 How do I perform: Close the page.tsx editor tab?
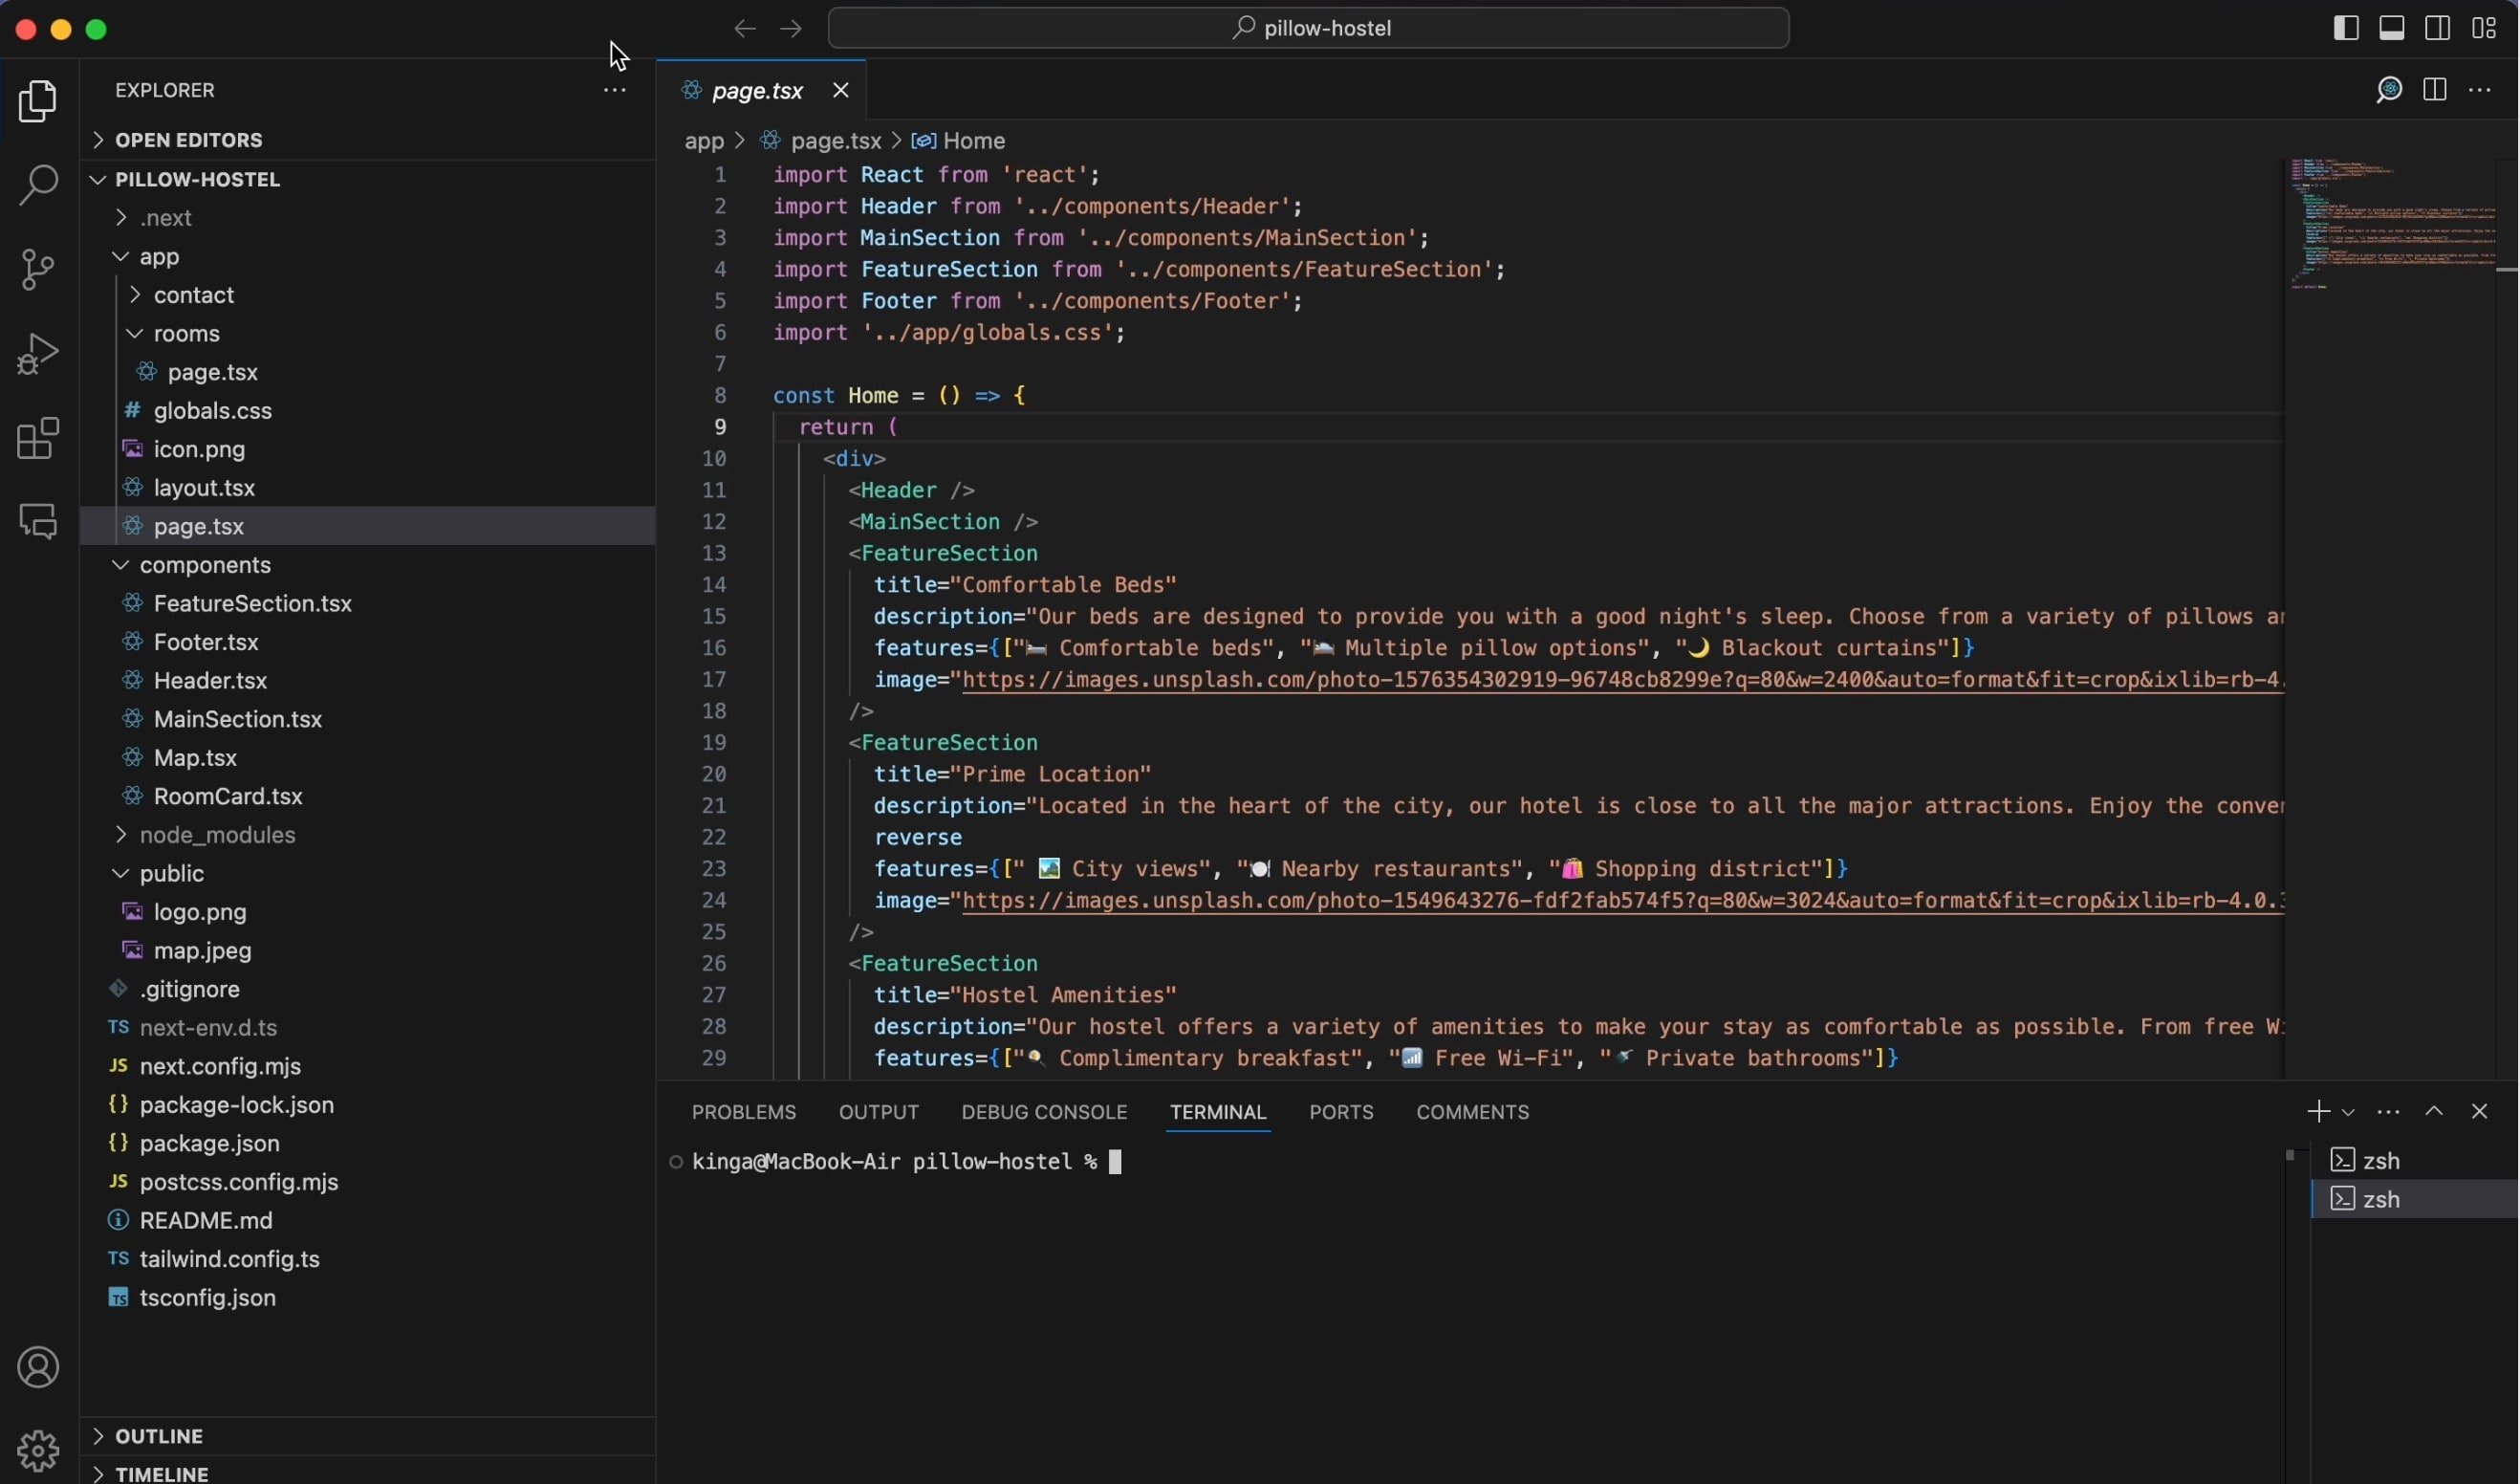[841, 91]
